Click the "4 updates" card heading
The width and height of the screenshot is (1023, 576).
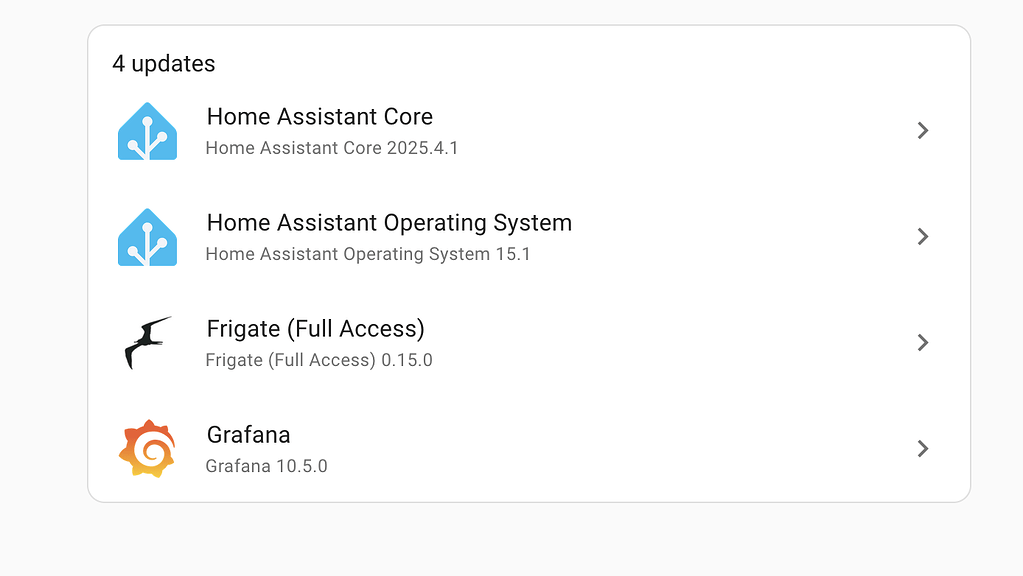pos(163,64)
